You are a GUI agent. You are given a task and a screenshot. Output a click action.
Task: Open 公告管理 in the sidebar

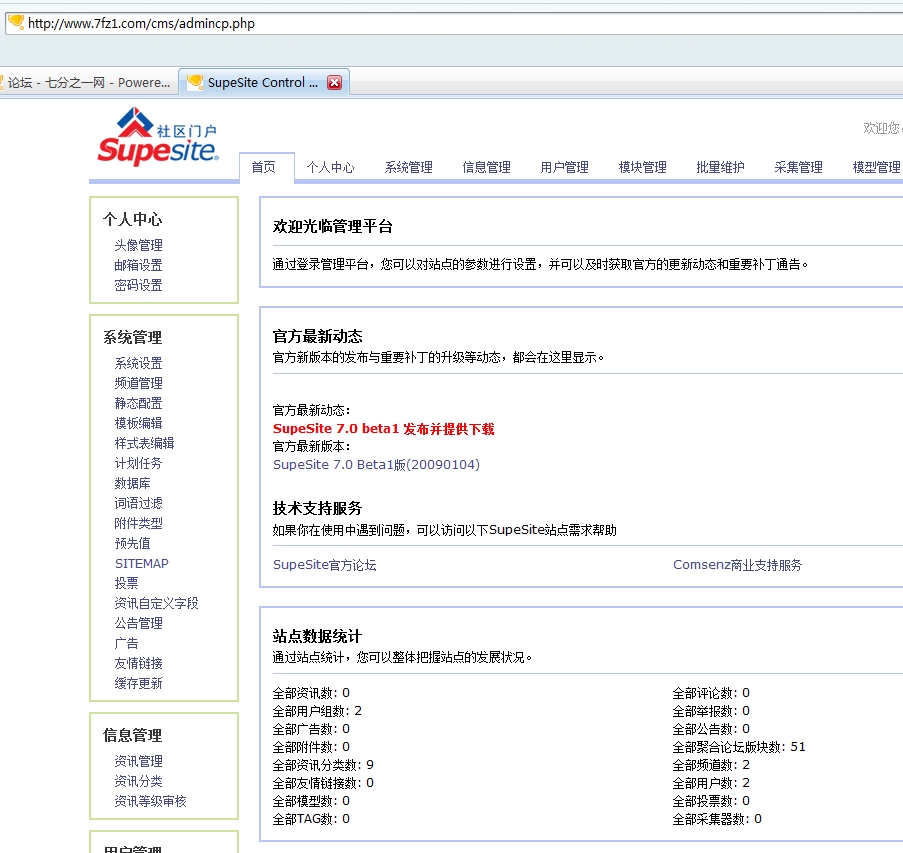click(x=138, y=623)
